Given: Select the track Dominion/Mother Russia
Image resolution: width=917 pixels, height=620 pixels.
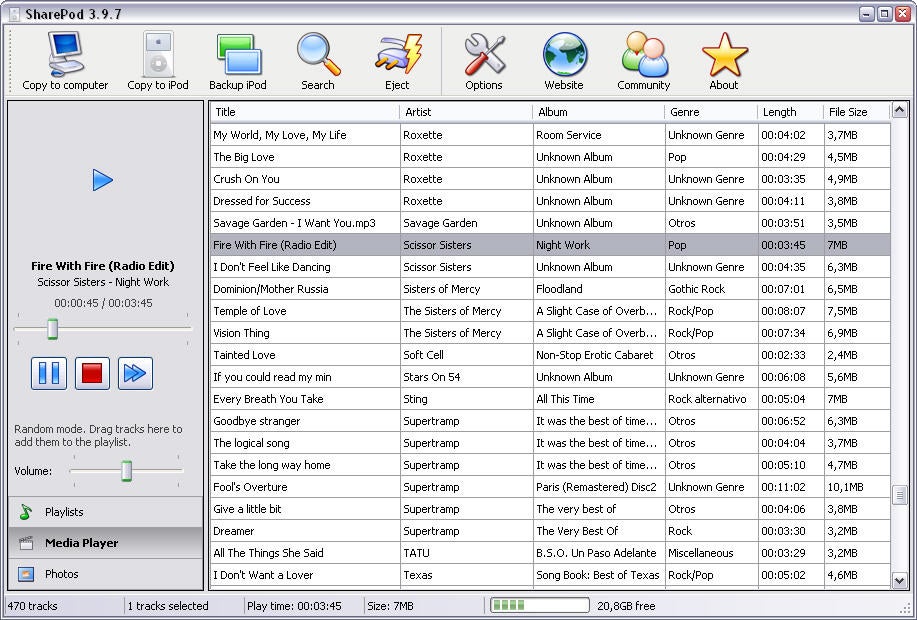Looking at the screenshot, I should (550, 289).
